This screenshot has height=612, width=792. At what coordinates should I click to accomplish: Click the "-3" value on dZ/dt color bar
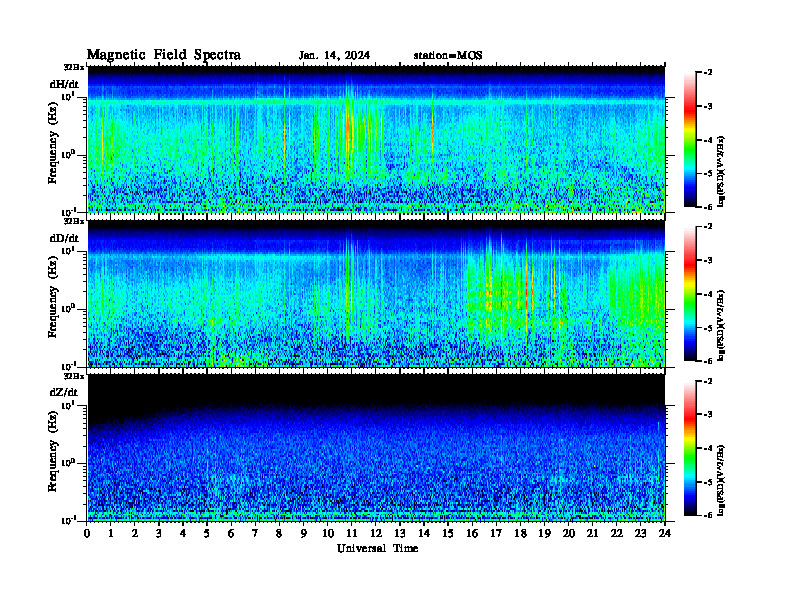708,414
